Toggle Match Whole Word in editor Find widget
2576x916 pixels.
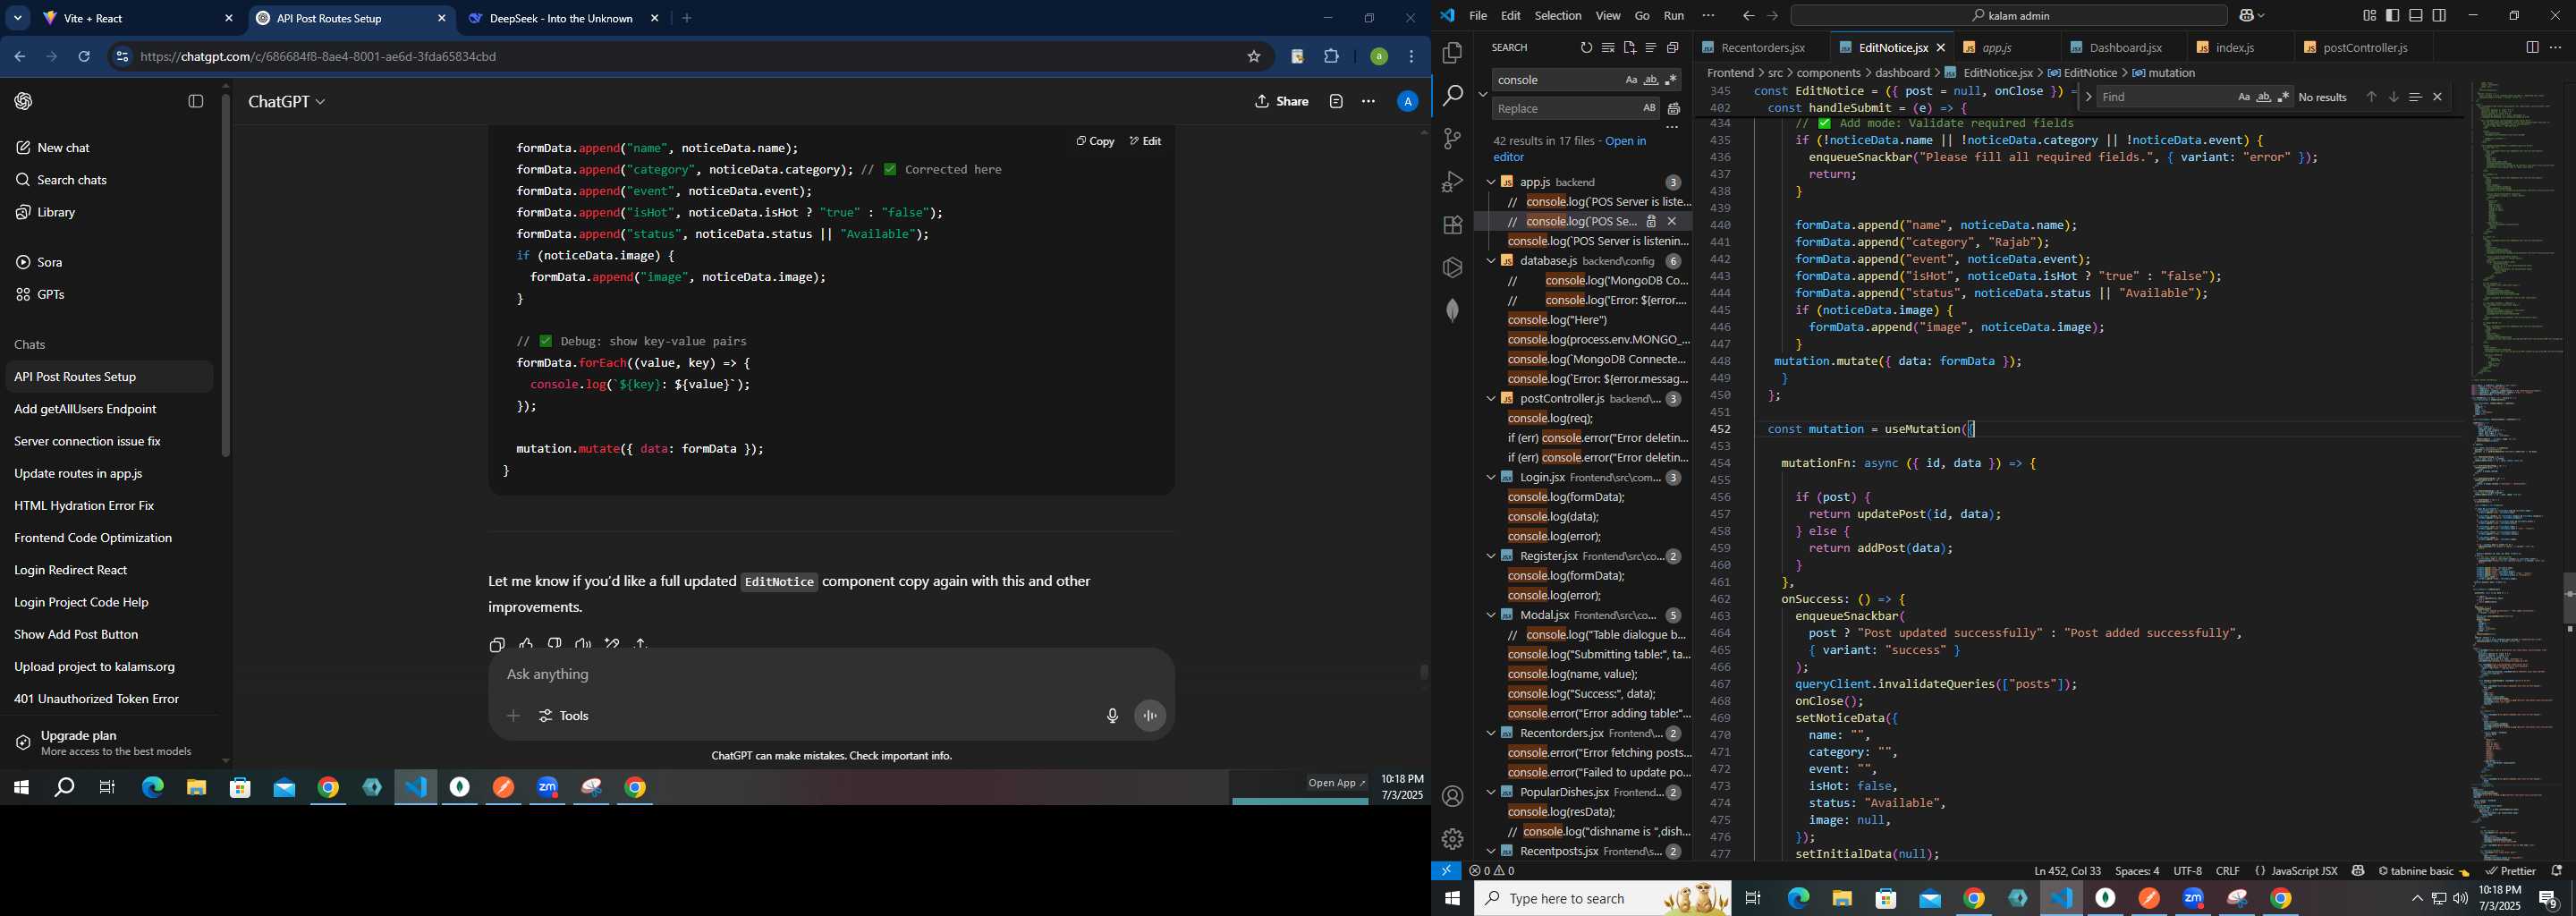[2264, 97]
